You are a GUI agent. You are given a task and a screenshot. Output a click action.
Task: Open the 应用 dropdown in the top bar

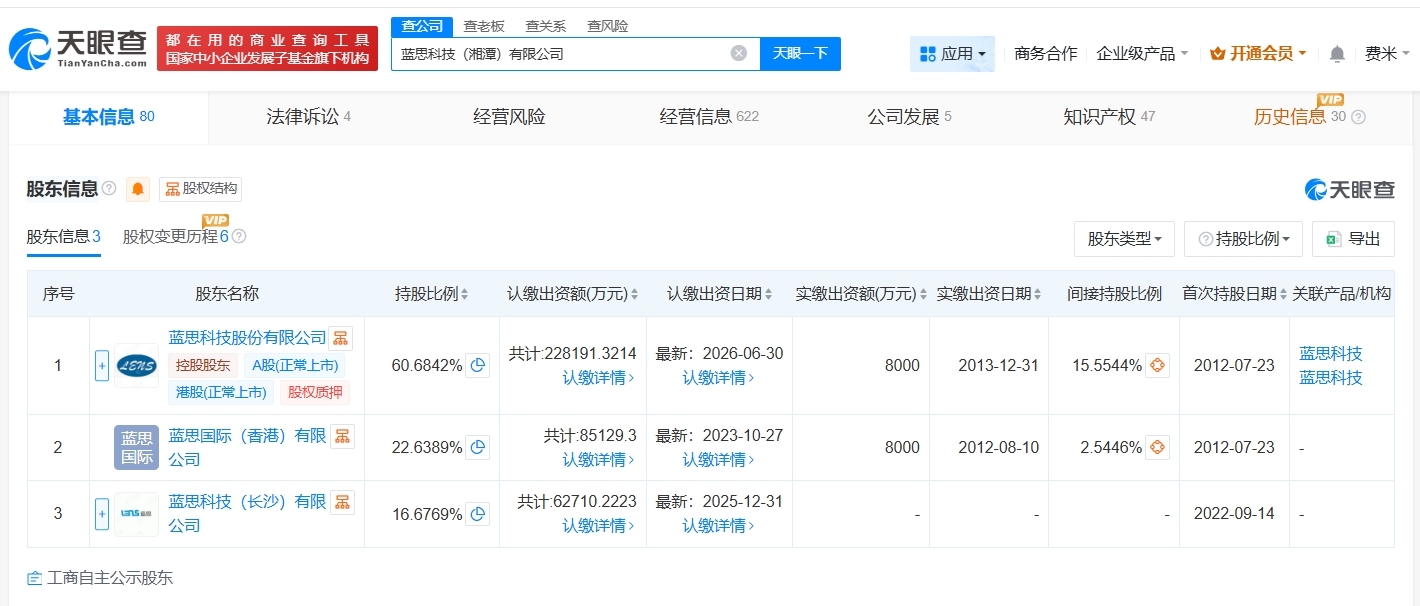click(x=951, y=53)
